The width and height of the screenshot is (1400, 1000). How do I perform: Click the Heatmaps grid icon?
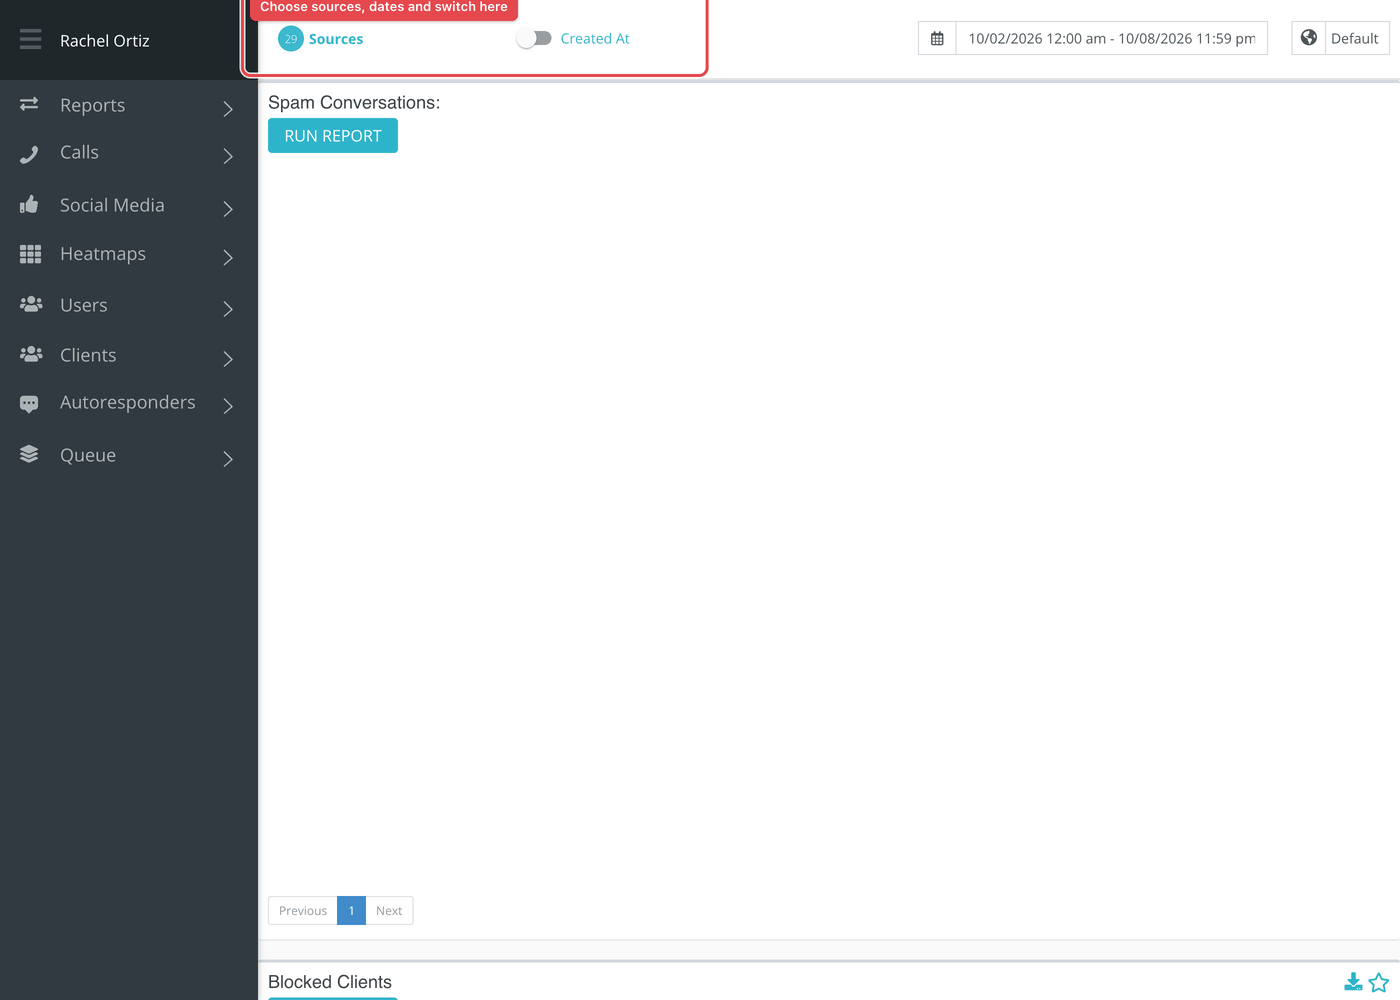(x=30, y=254)
